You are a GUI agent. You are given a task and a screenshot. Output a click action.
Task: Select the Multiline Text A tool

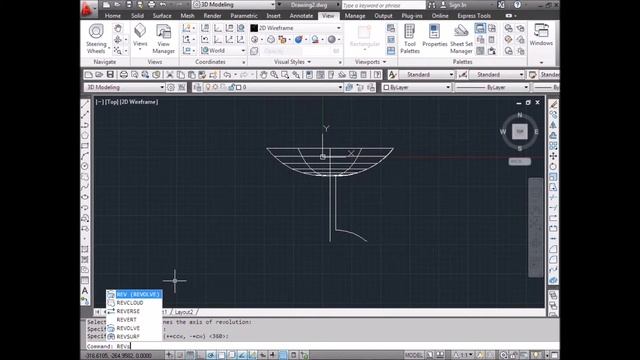point(85,291)
